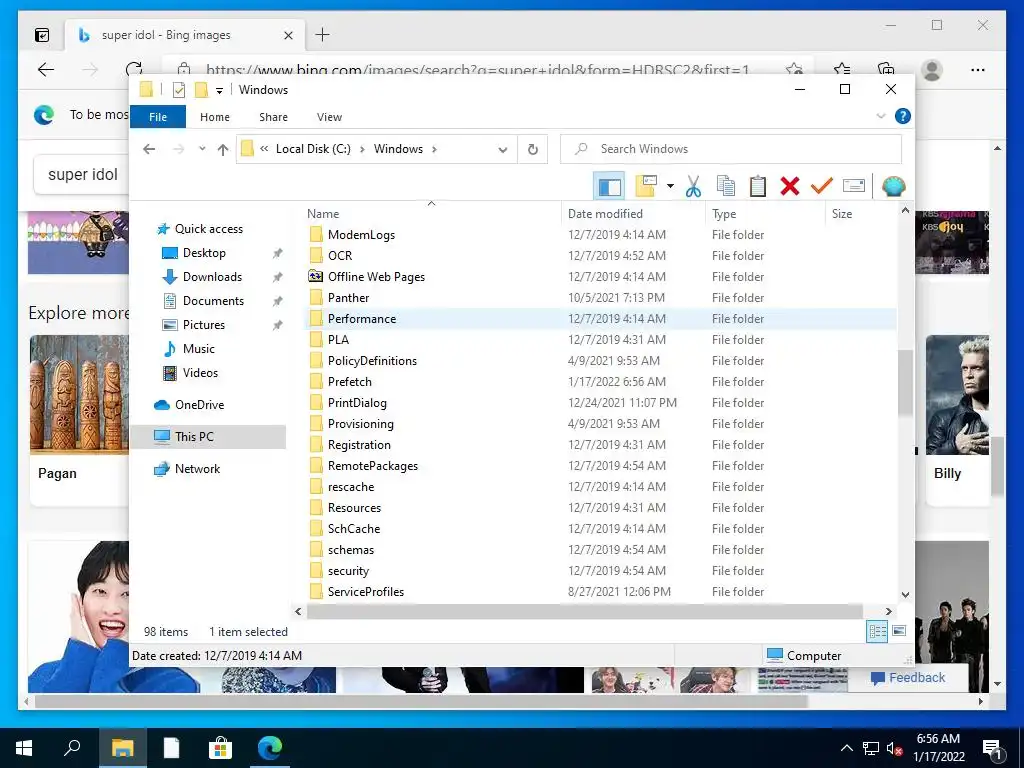Image resolution: width=1024 pixels, height=768 pixels.
Task: Click the Cut scissors icon
Action: [x=693, y=187]
